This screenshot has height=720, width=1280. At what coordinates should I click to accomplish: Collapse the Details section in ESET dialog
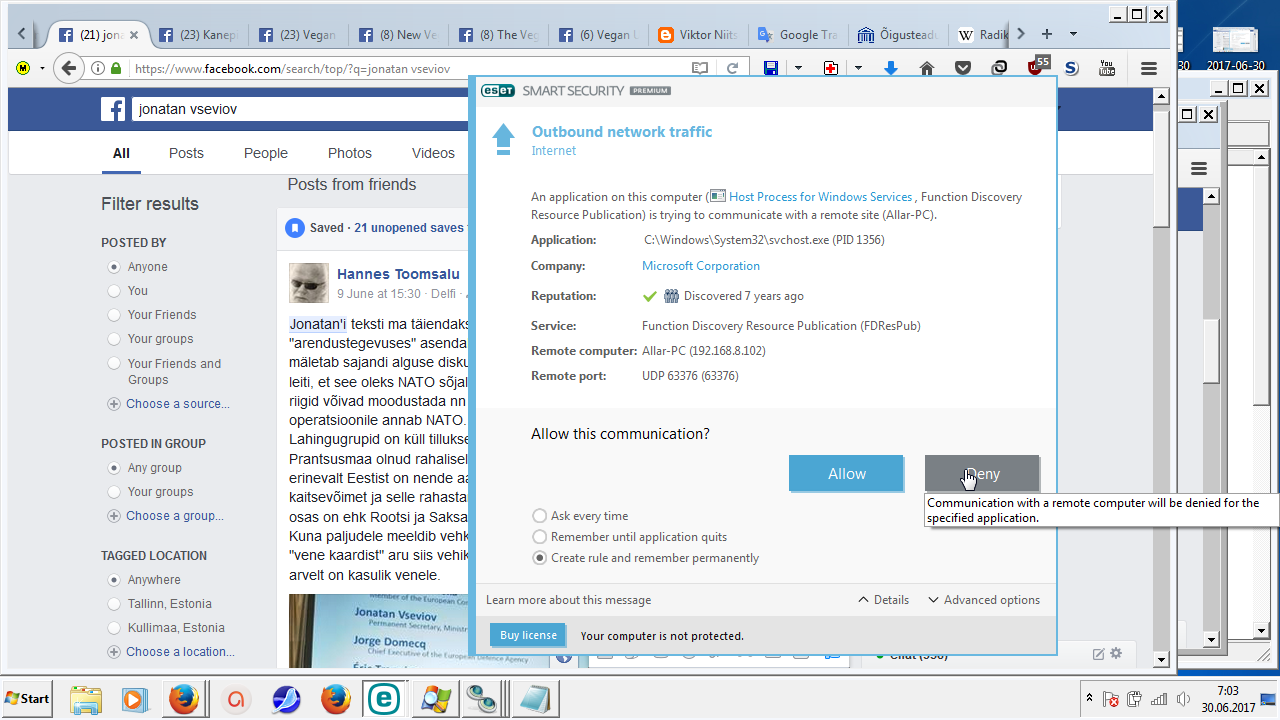(884, 600)
